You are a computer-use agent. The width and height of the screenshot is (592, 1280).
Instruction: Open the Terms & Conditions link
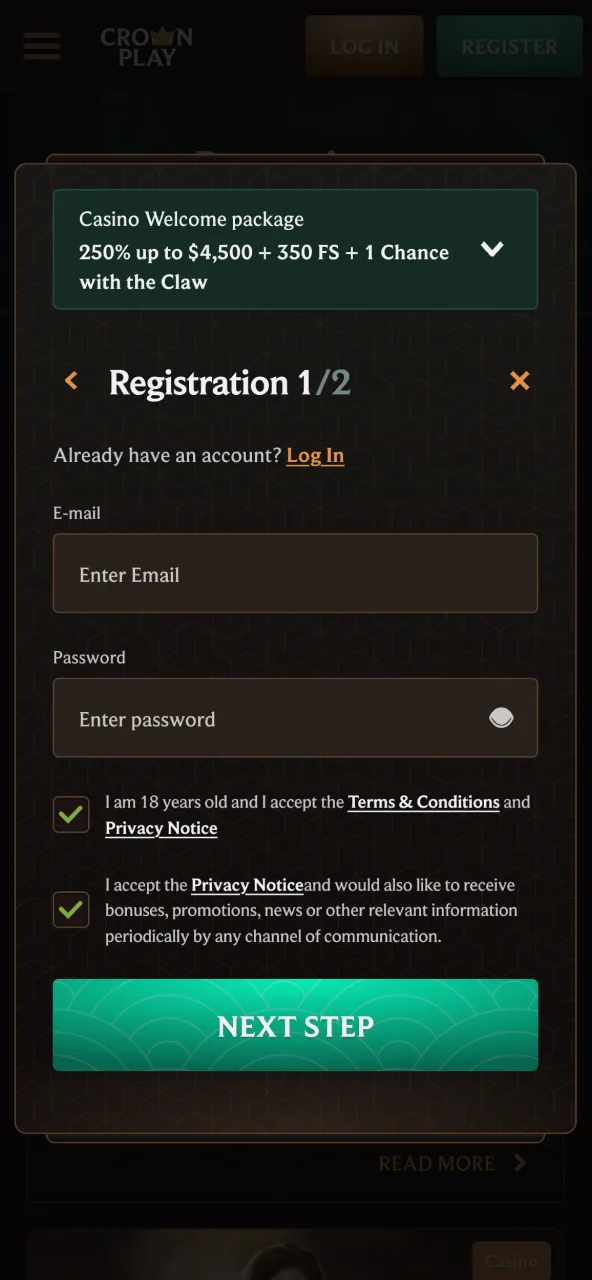(423, 802)
